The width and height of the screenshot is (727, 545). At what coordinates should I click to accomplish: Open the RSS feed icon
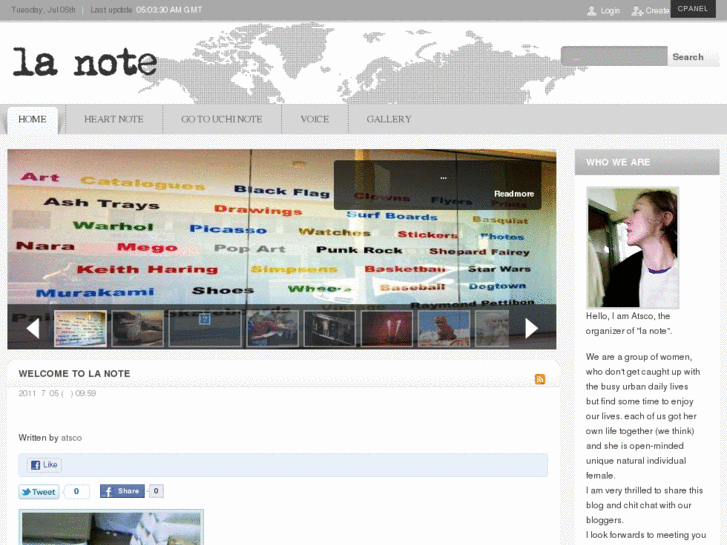point(540,379)
